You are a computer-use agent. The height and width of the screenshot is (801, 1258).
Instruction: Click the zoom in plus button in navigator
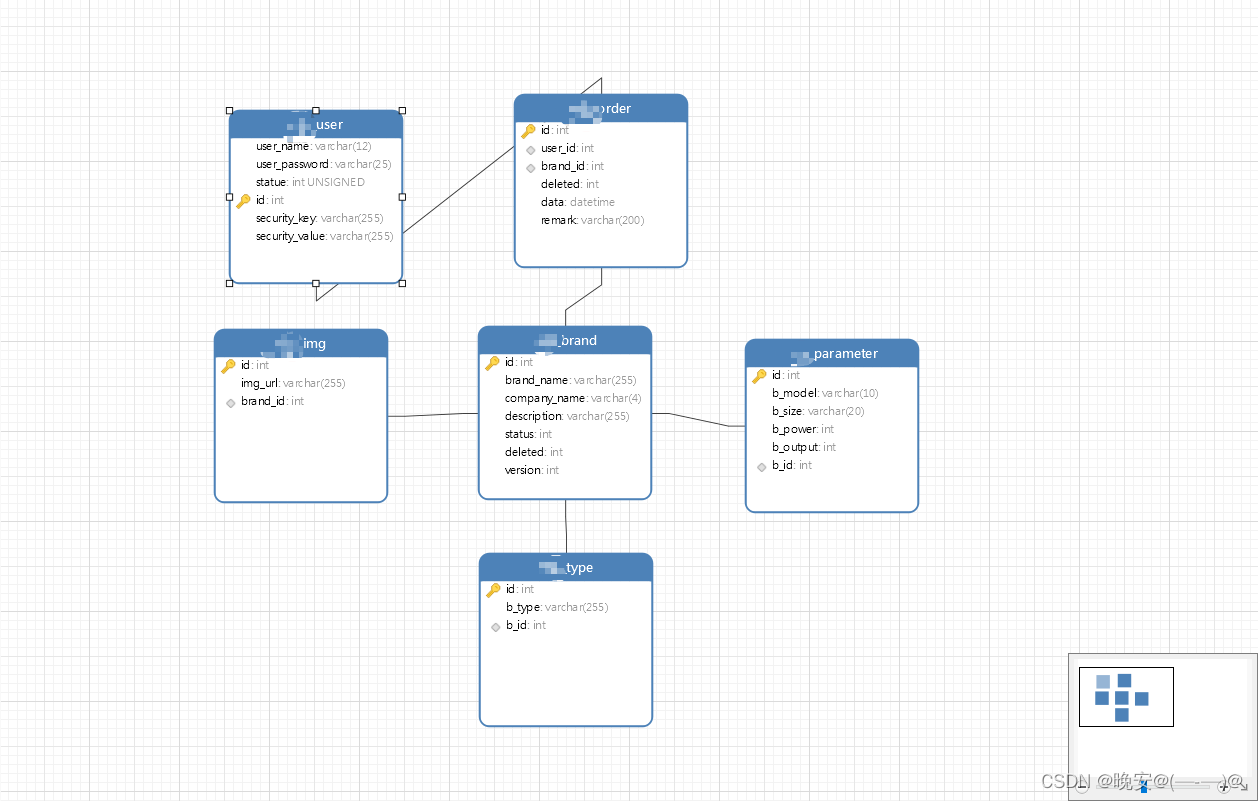click(1223, 788)
